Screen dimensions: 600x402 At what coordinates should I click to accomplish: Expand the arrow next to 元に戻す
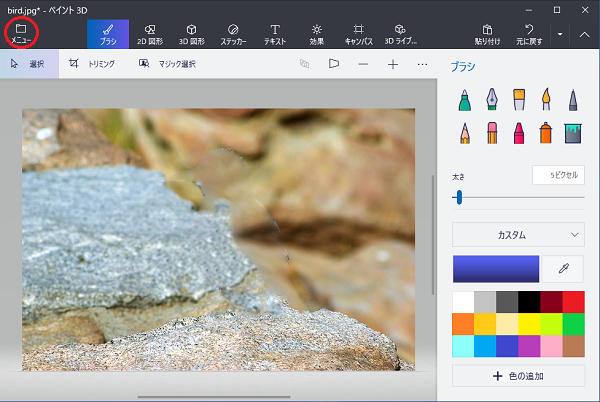(560, 34)
